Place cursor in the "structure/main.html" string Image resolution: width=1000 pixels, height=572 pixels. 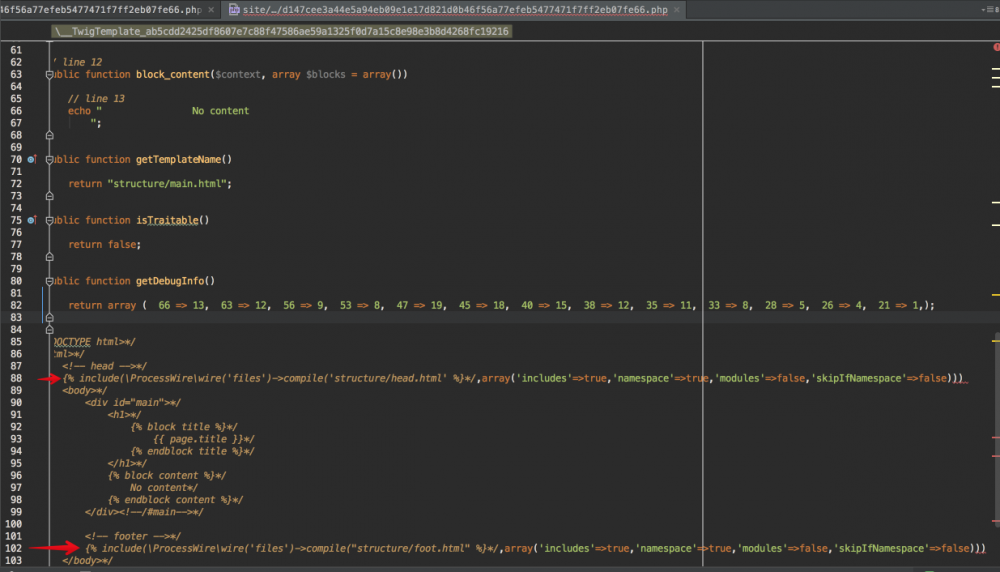point(168,184)
